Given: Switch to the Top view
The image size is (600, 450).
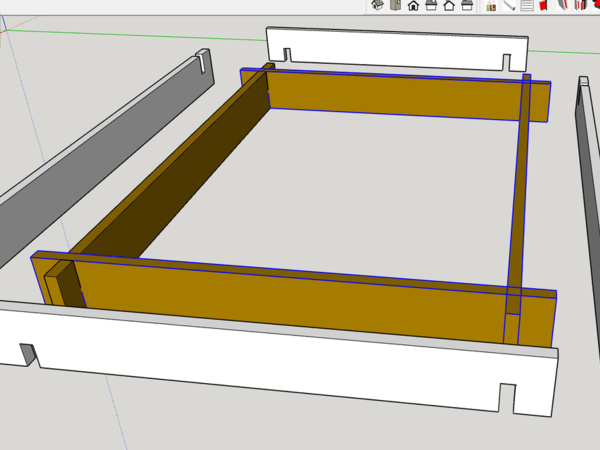Looking at the screenshot, I should coord(395,5).
